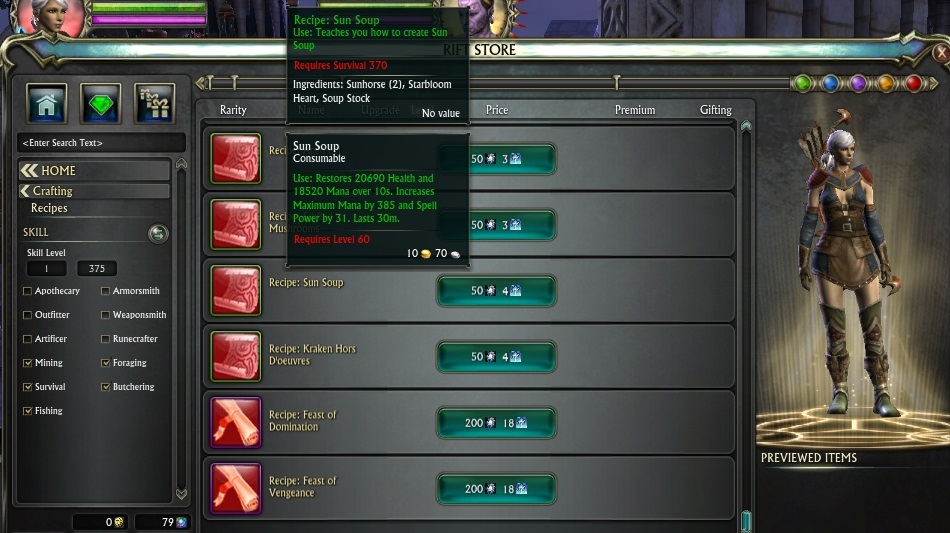Click sidebar scroll down arrow
This screenshot has height=533, width=950.
pos(181,494)
